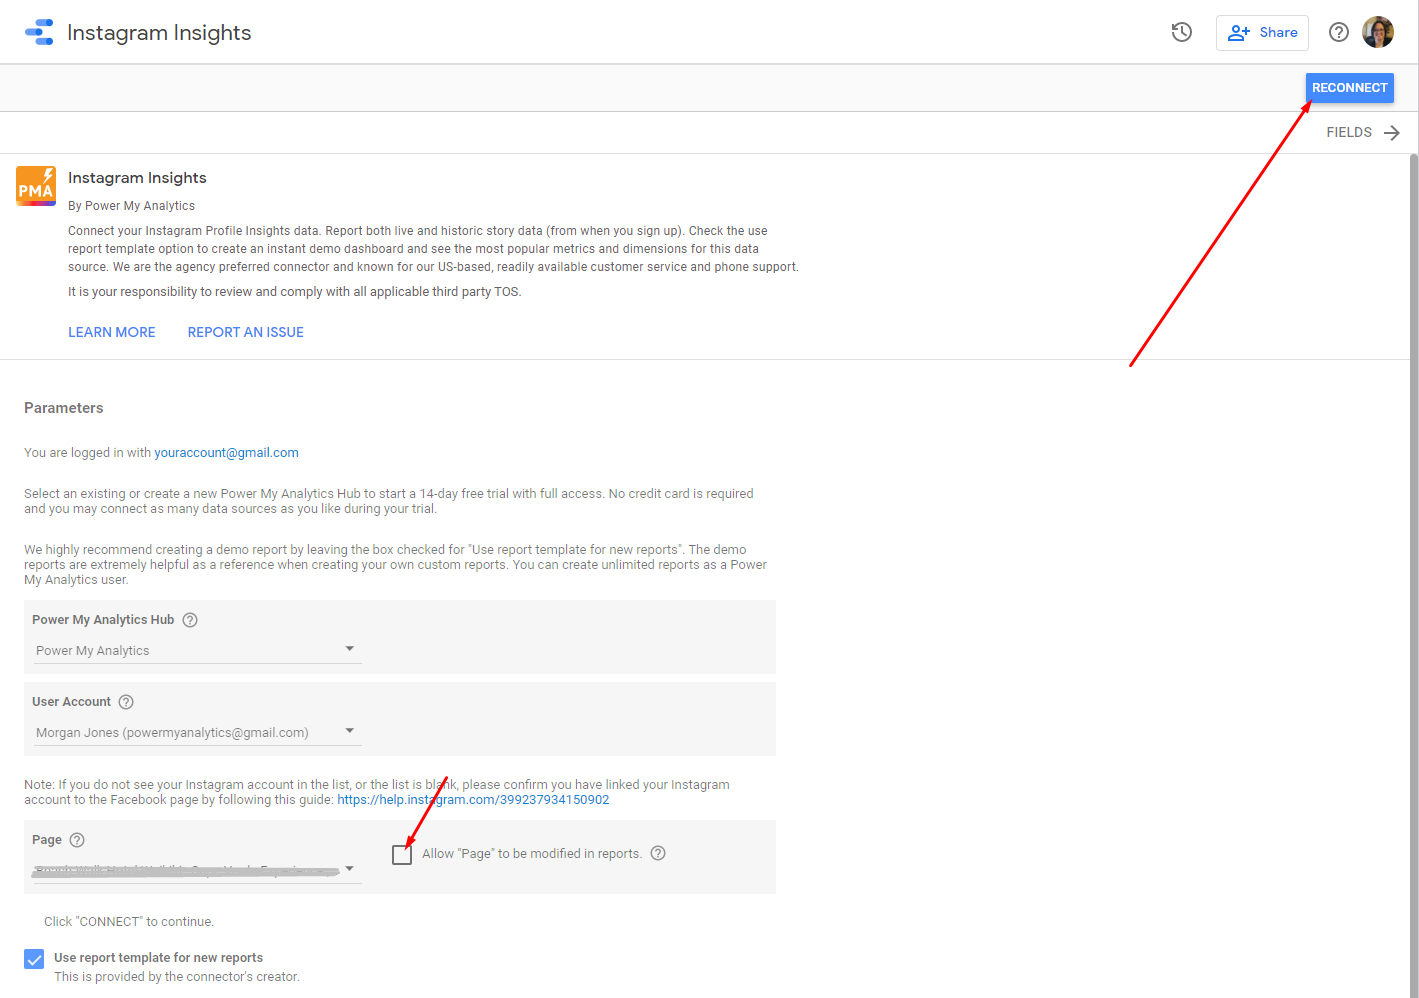Click "This is provided by the connector's creator" text
The width and height of the screenshot is (1419, 998).
(x=177, y=977)
